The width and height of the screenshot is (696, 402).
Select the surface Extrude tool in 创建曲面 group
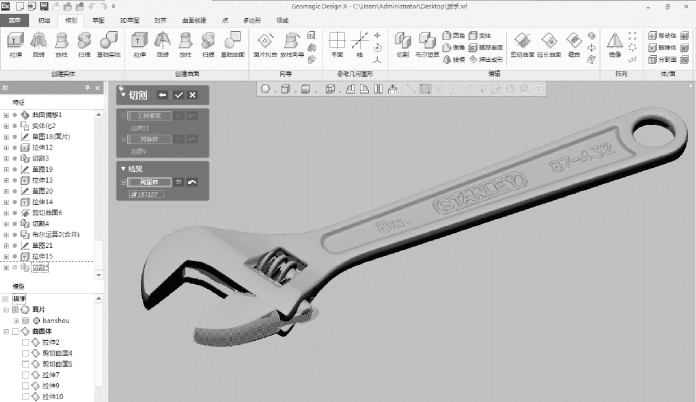139,44
